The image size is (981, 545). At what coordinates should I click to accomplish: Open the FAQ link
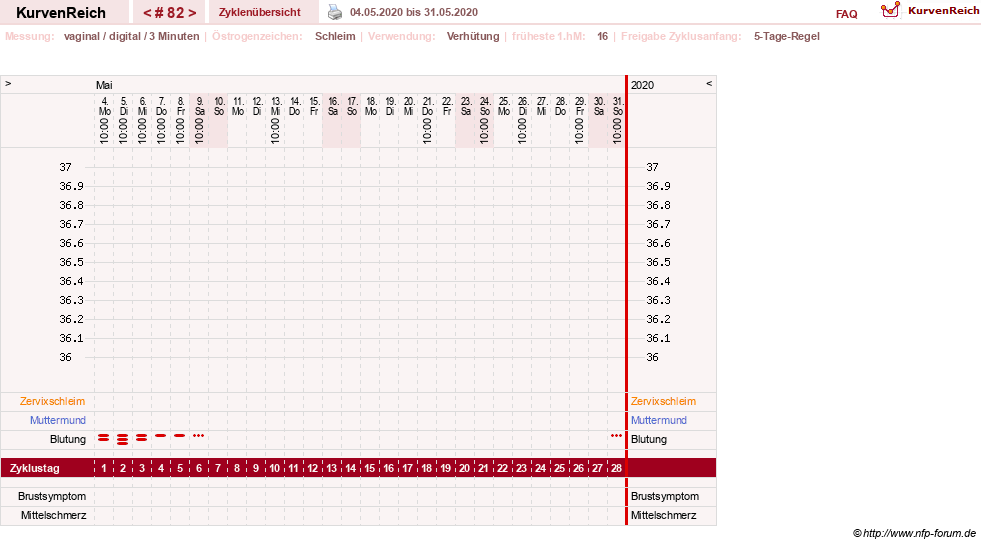click(x=846, y=14)
